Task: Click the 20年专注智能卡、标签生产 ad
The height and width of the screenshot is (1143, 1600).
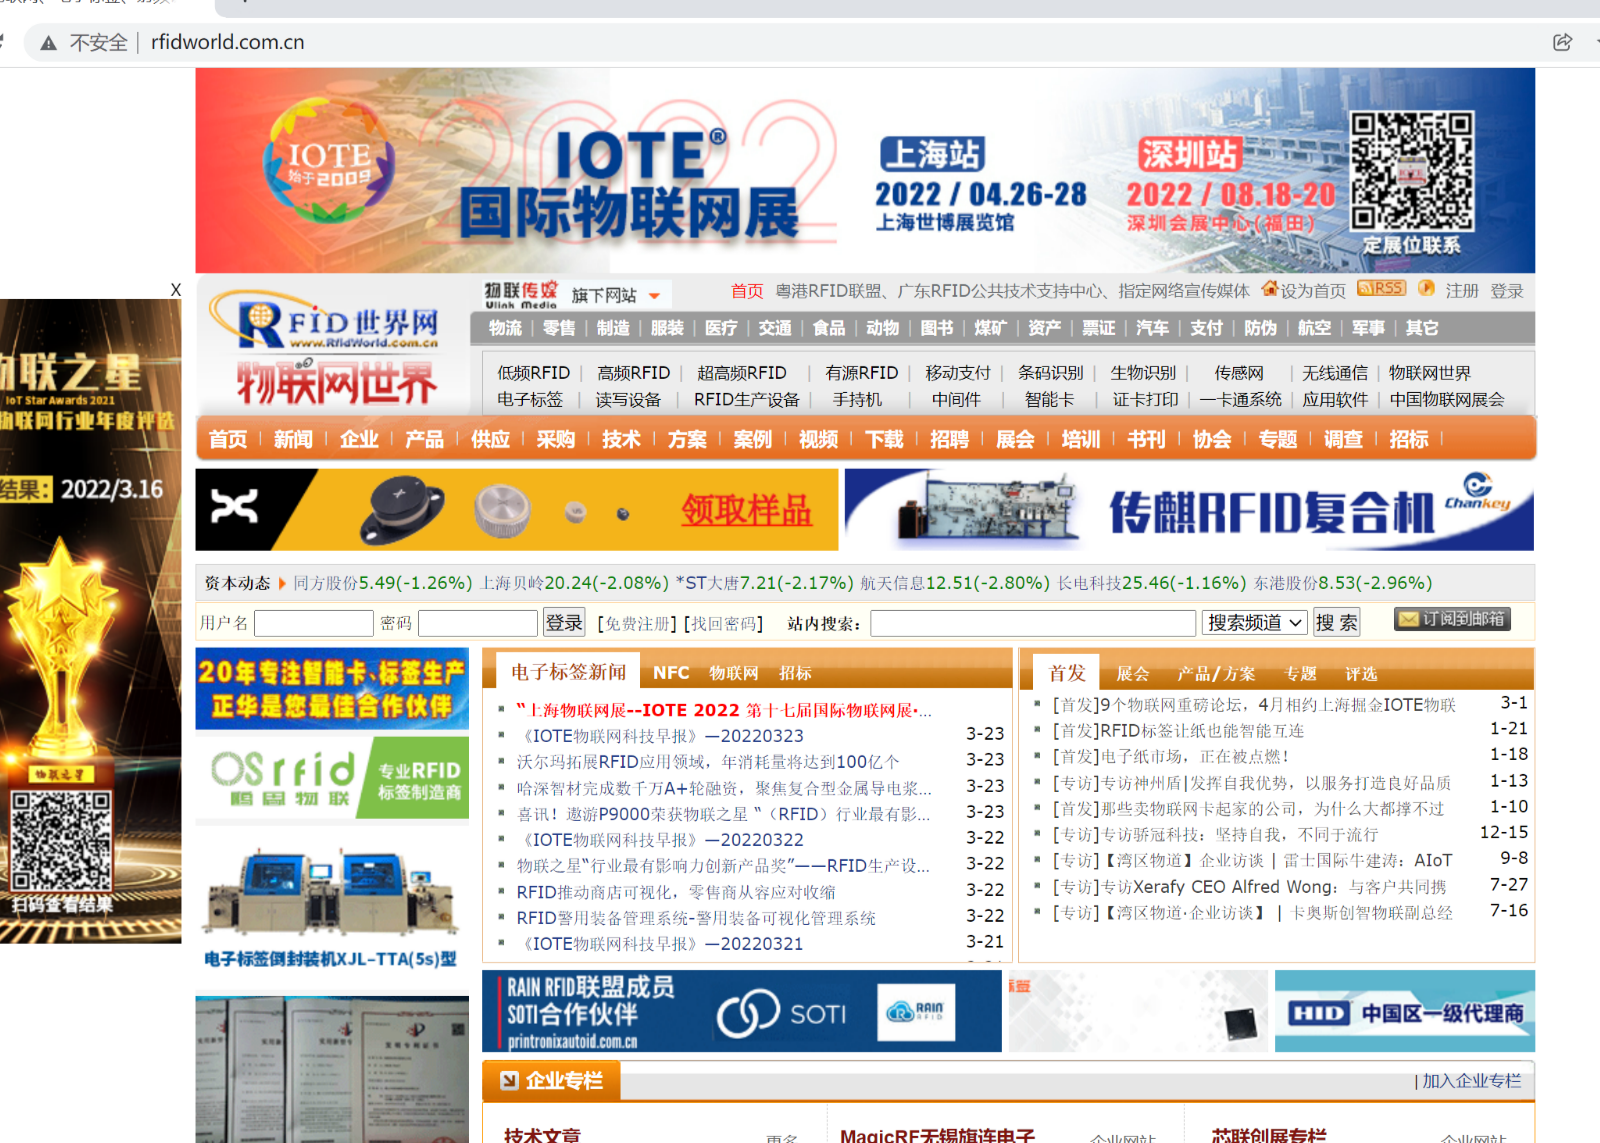Action: pyautogui.click(x=332, y=689)
